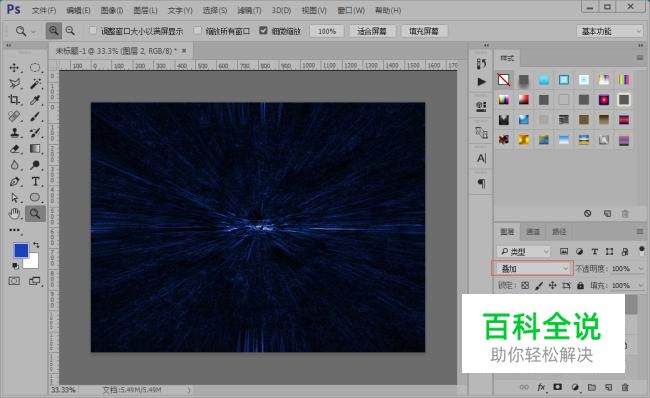This screenshot has height=398, width=650.
Task: Open the workspace switcher dropdown
Action: 610,31
